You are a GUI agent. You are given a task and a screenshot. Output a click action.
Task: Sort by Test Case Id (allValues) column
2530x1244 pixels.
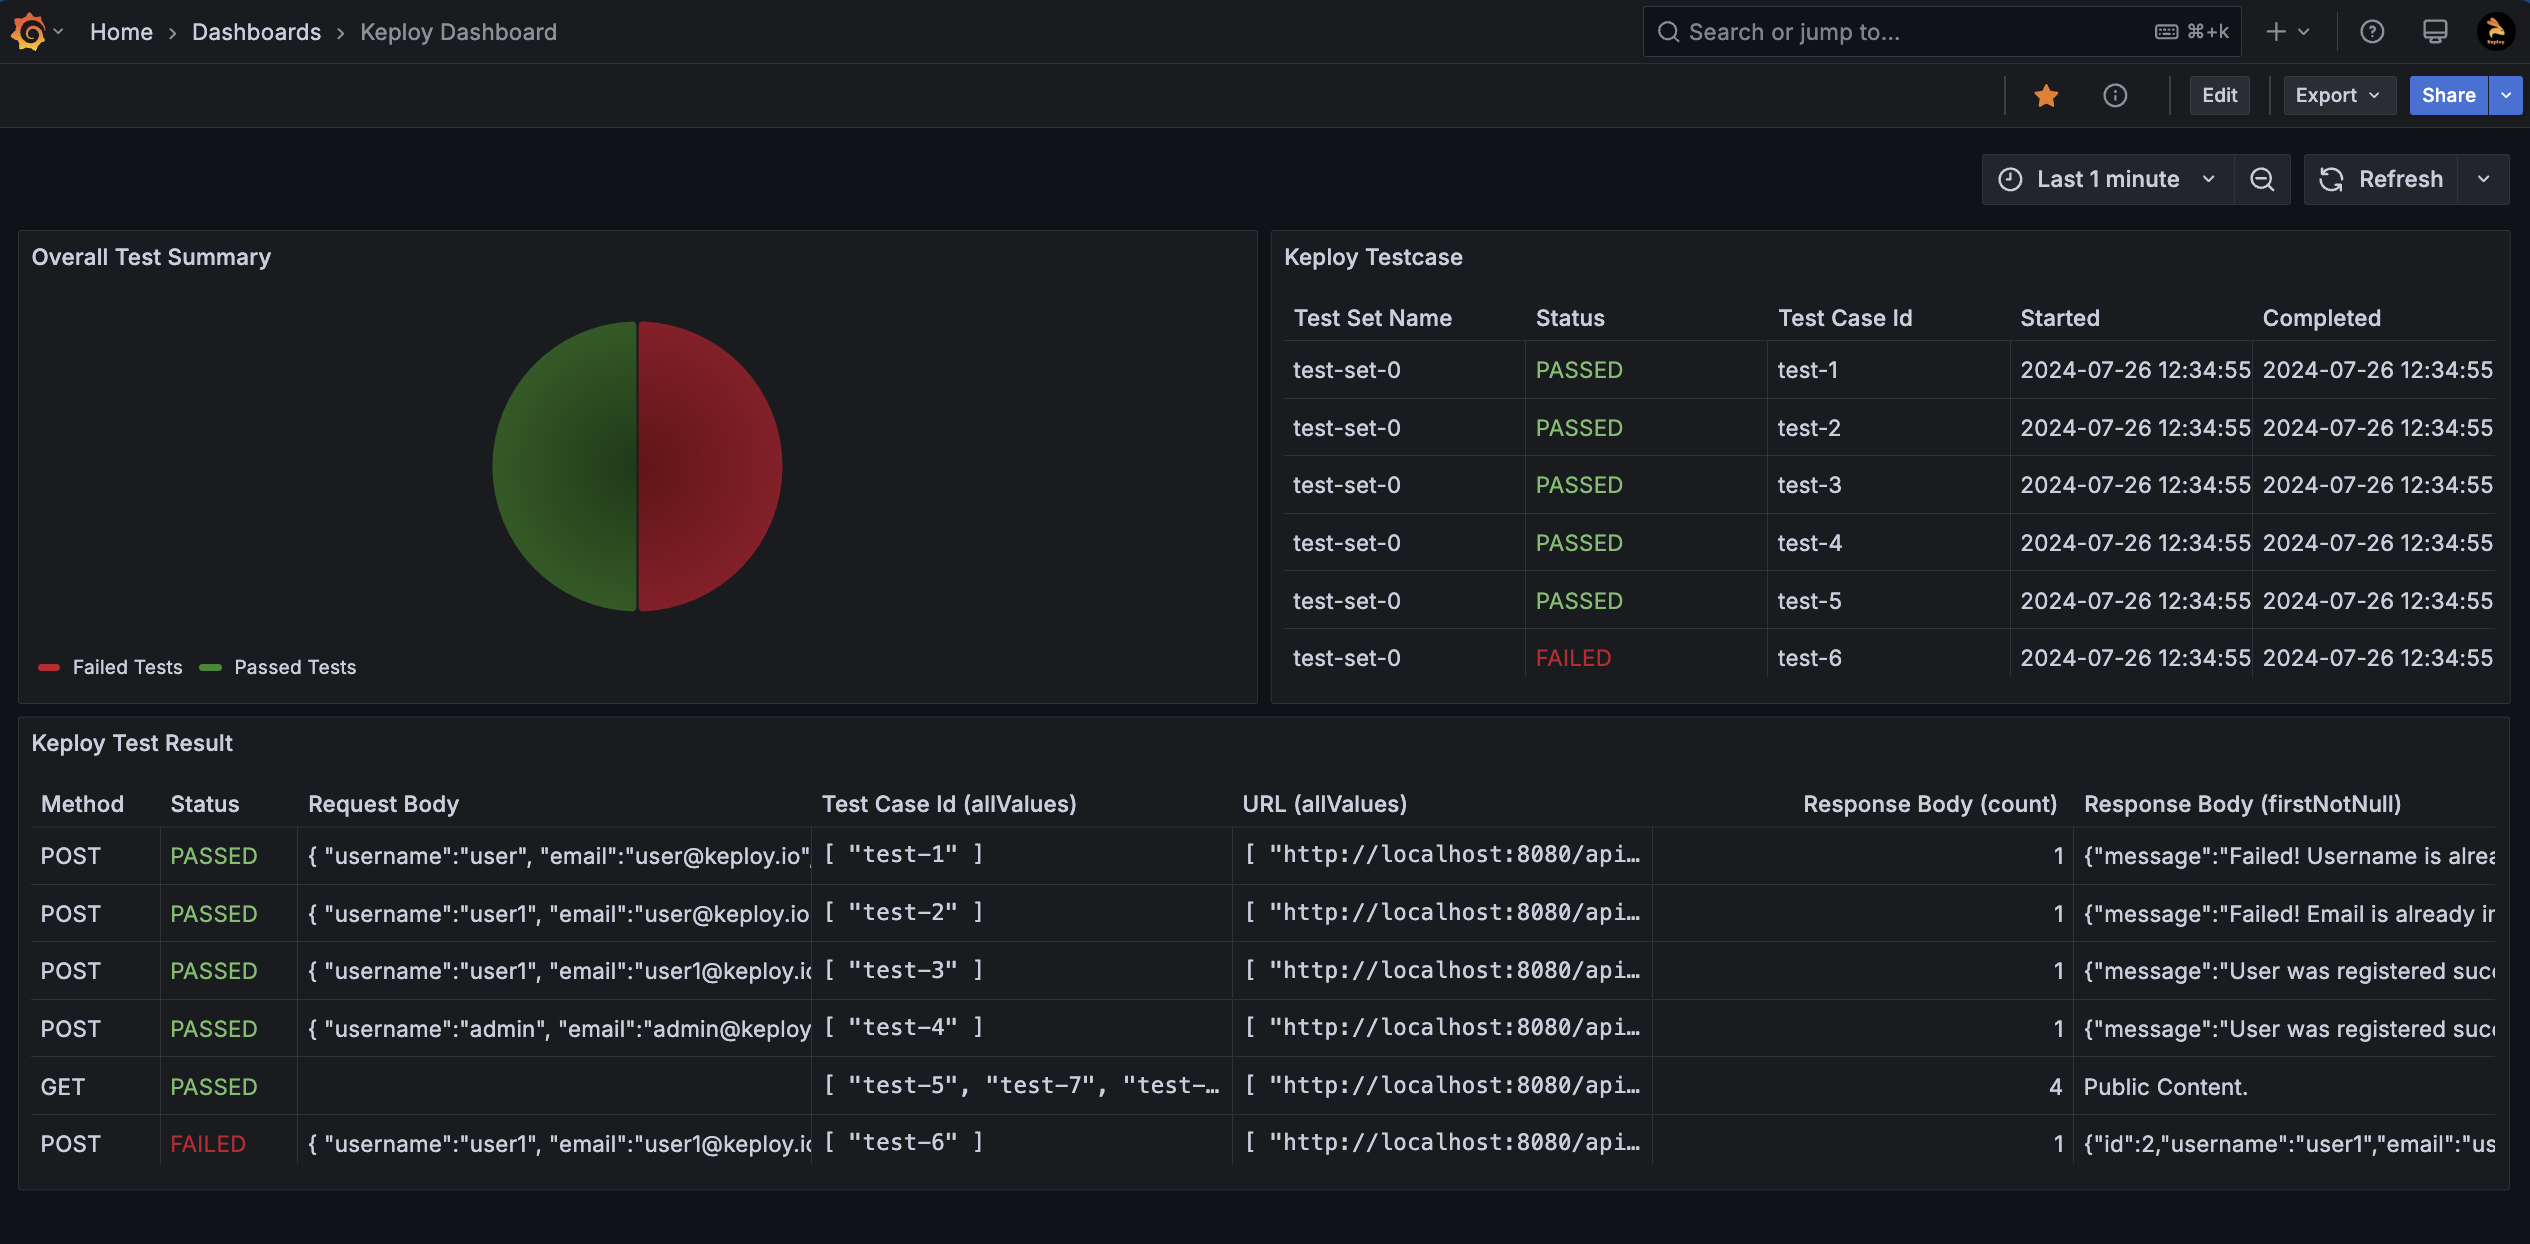[949, 804]
